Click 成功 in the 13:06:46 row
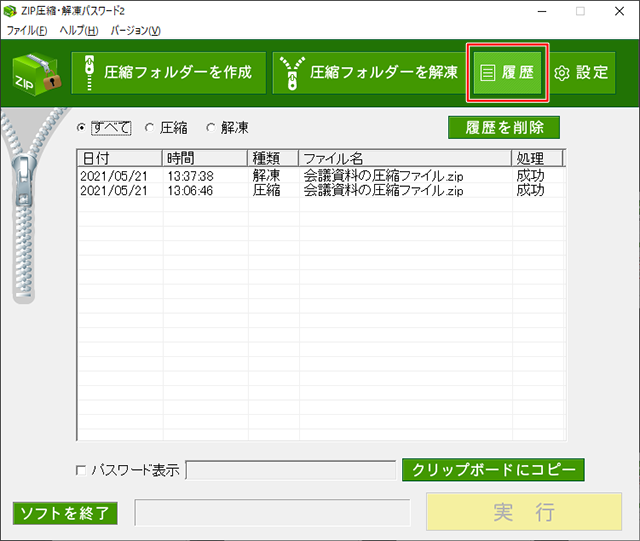Screen dimensions: 640x541 (x=530, y=190)
